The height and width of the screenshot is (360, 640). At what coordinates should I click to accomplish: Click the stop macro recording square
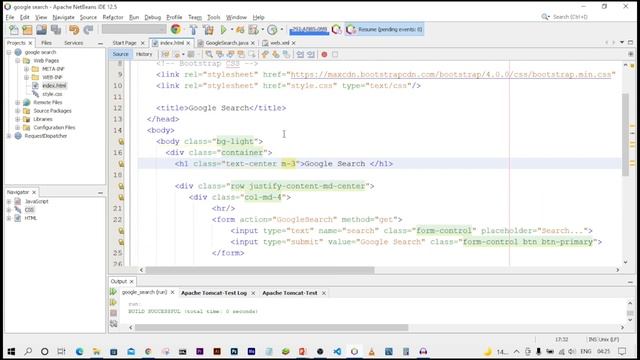[x=335, y=54]
